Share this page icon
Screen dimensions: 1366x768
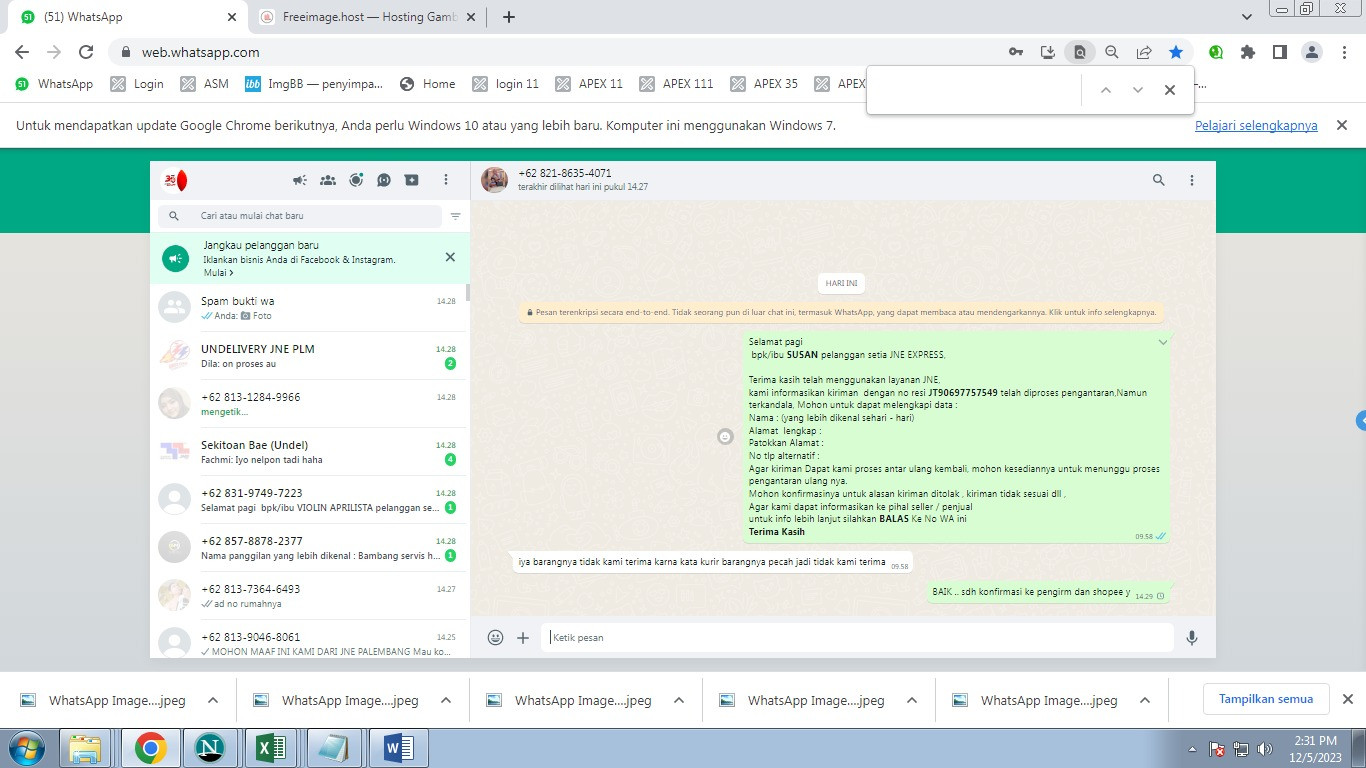click(1144, 52)
